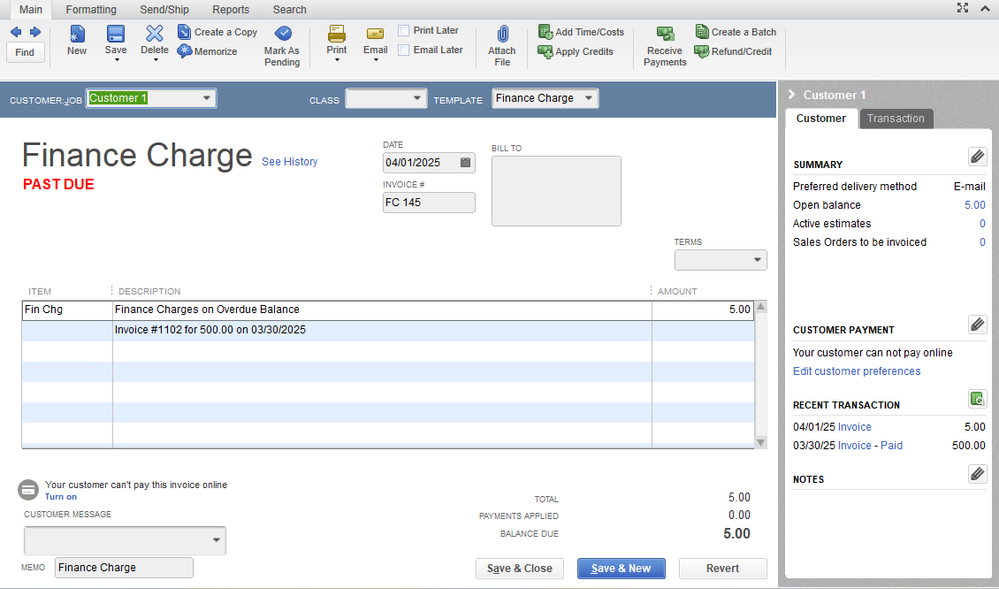Create a New invoice

click(77, 40)
